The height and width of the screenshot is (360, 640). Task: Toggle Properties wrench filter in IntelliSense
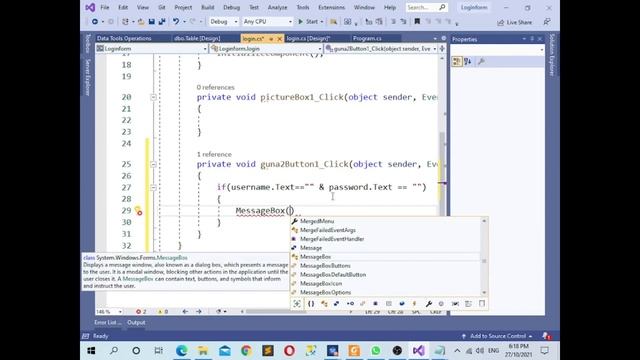tap(429, 304)
